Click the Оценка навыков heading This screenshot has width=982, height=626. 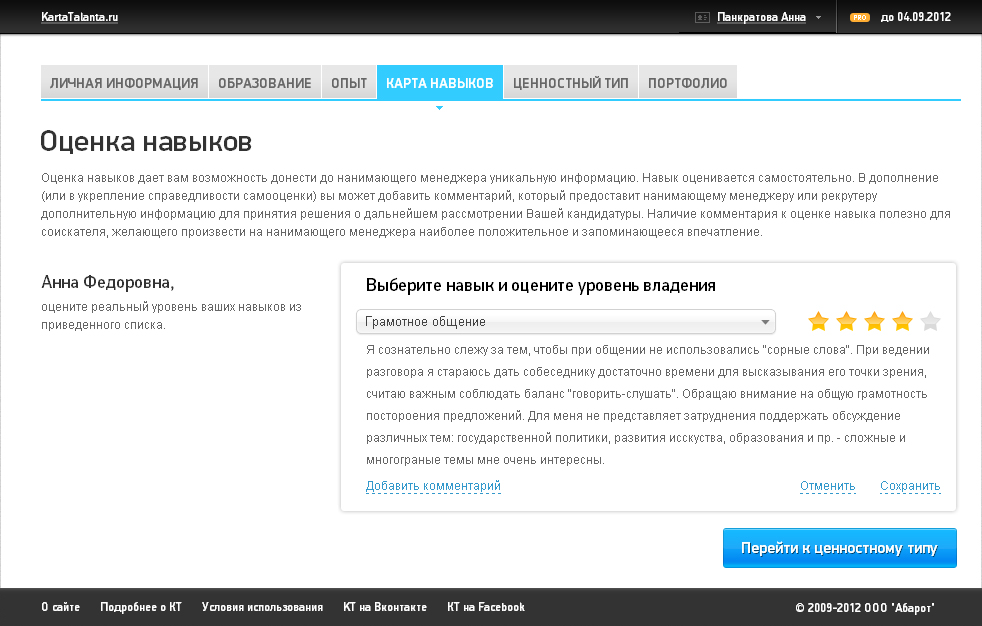146,141
